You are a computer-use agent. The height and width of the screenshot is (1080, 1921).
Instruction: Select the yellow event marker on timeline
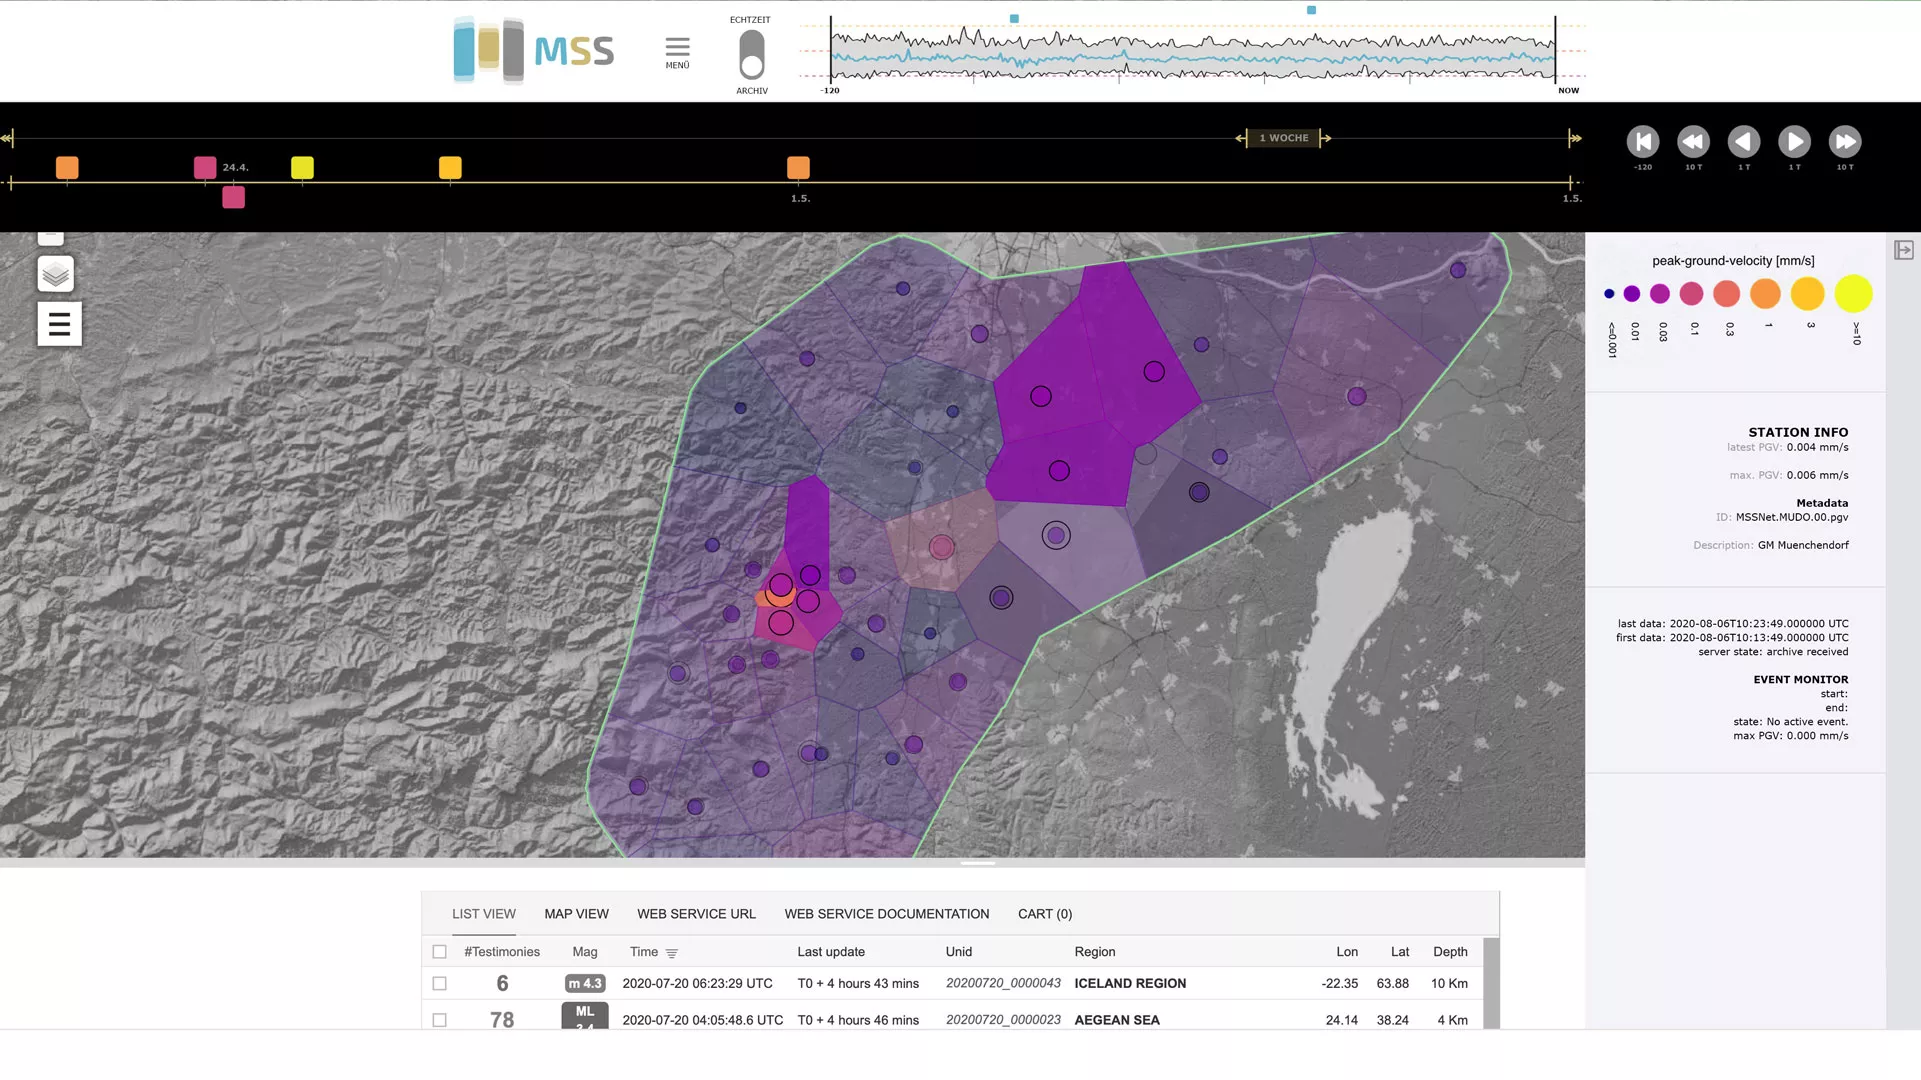(302, 168)
